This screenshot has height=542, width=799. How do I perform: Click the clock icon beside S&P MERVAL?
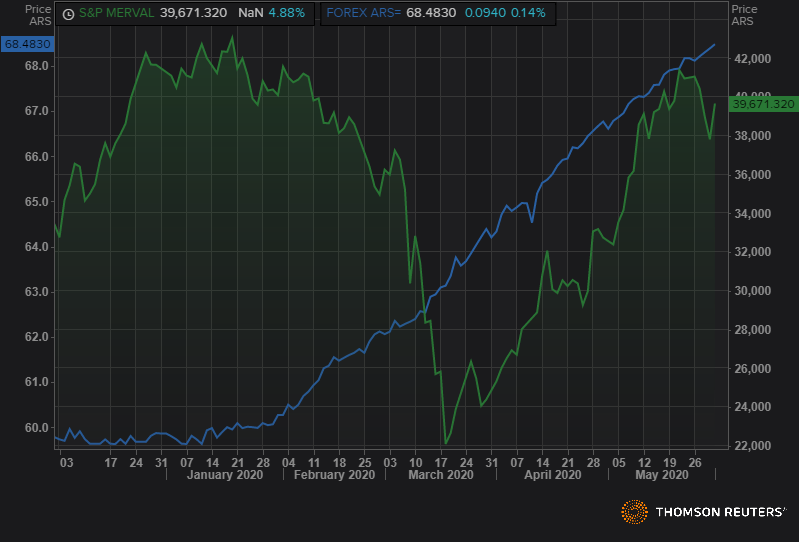coord(68,14)
